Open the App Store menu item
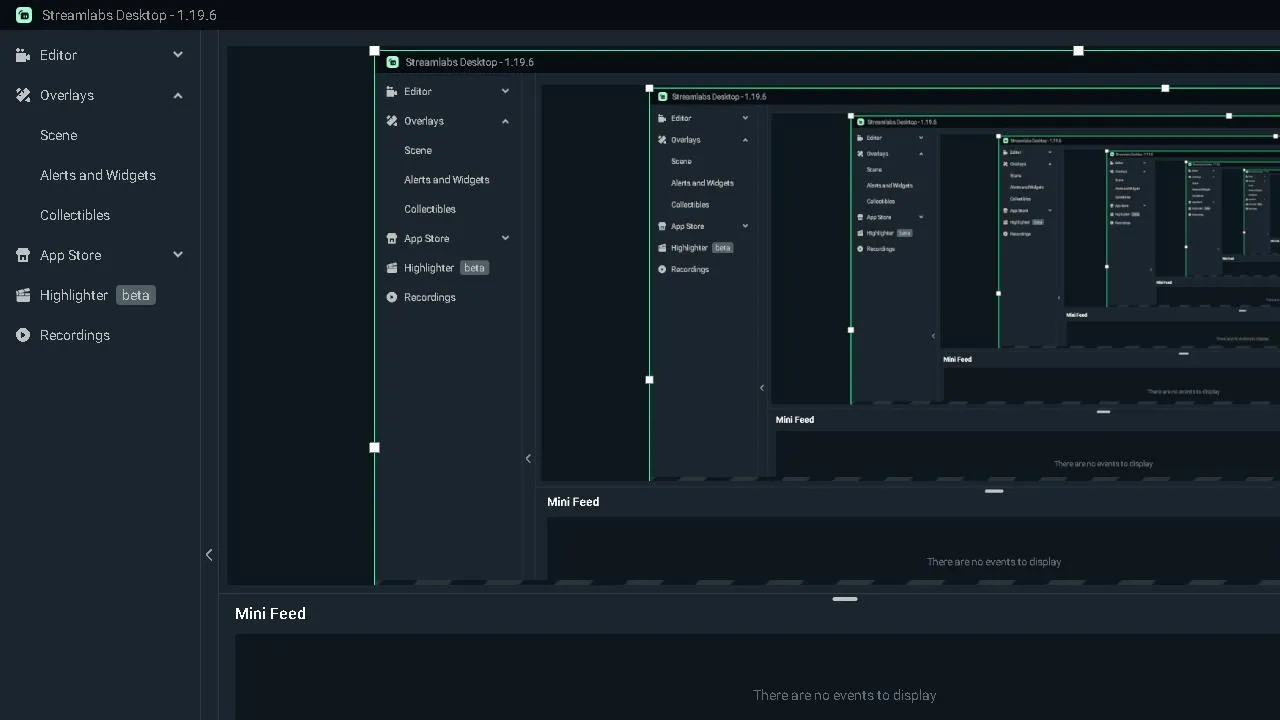This screenshot has height=720, width=1280. pos(71,255)
